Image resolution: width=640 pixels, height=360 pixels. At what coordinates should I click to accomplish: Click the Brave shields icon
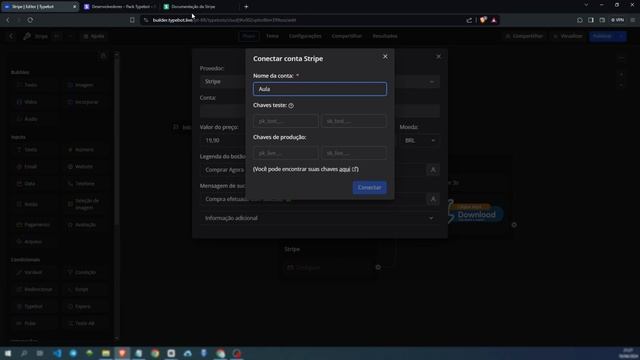483,20
